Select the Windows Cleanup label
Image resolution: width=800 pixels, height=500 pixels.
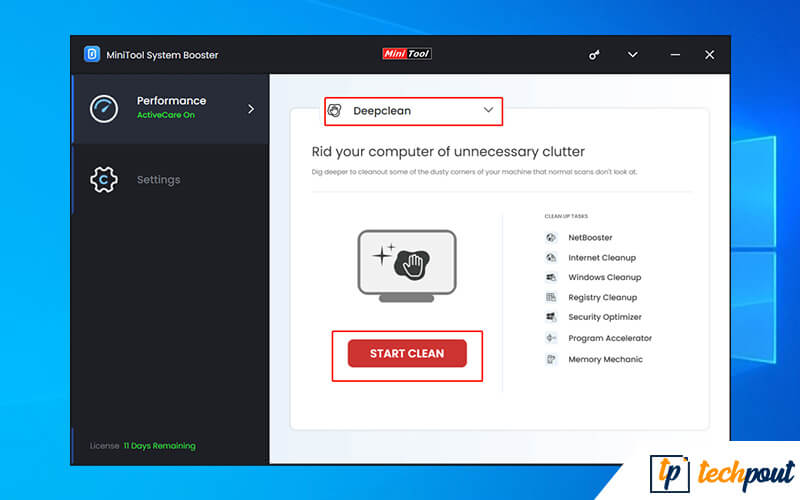[605, 277]
